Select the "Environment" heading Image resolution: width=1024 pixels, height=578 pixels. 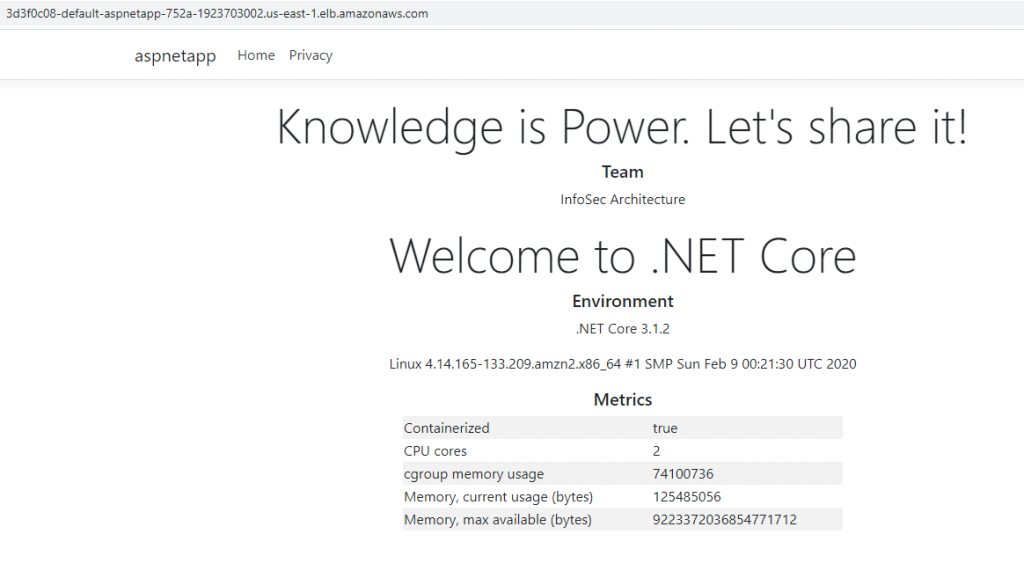coord(622,301)
